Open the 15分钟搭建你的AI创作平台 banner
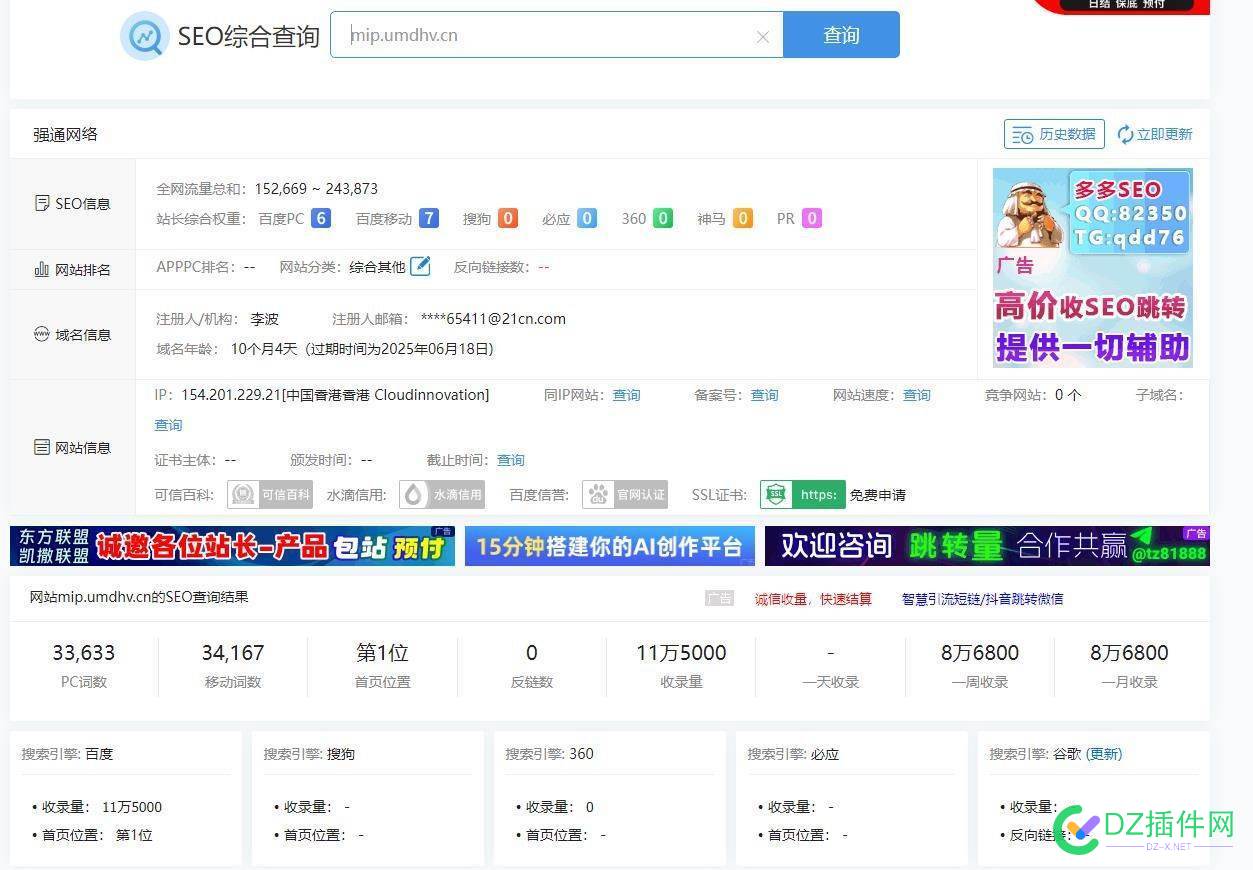The height and width of the screenshot is (870, 1253). pyautogui.click(x=609, y=546)
